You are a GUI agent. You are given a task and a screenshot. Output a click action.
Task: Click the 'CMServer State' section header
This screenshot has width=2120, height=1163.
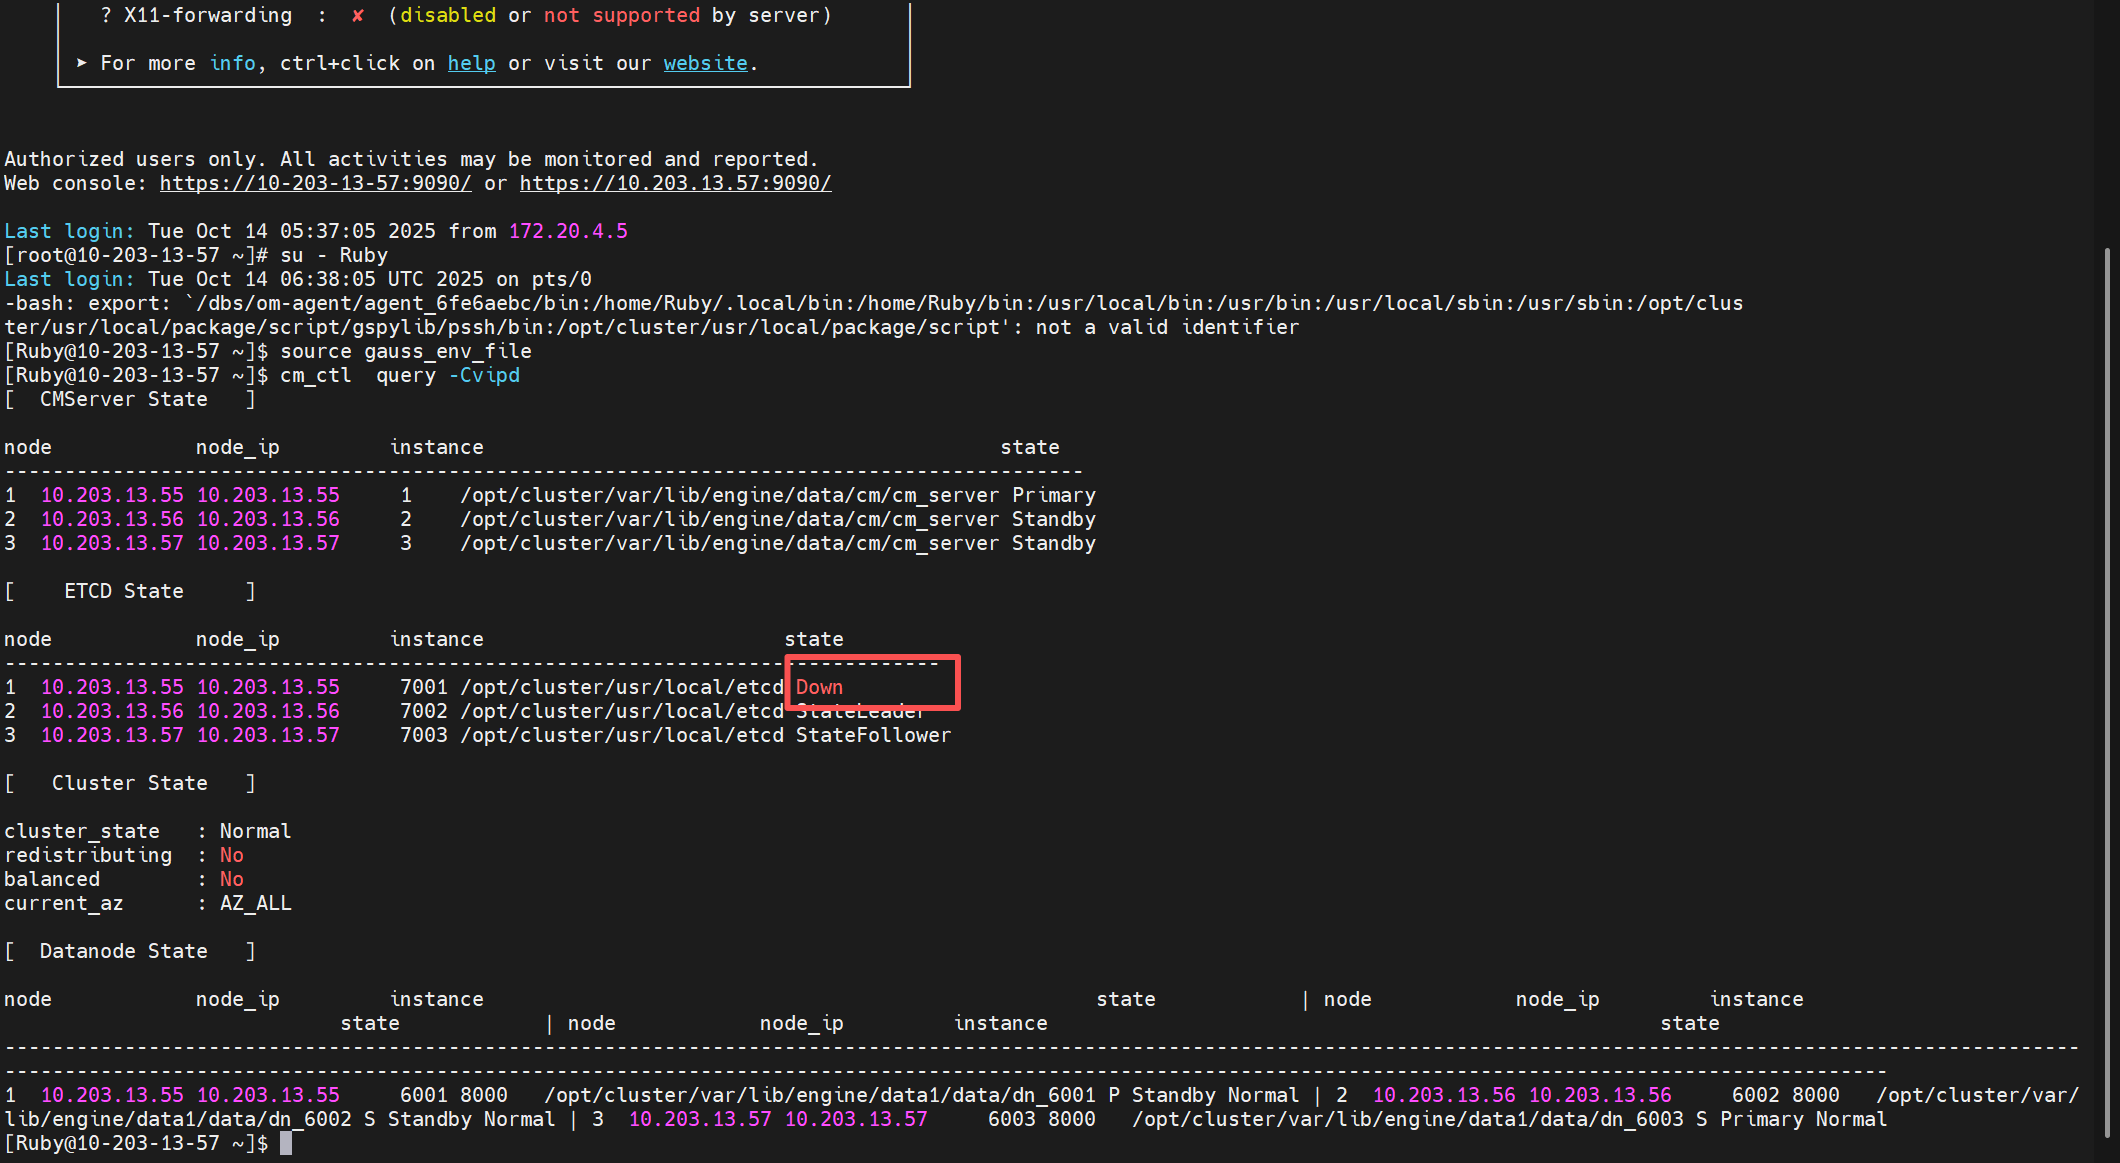point(123,399)
